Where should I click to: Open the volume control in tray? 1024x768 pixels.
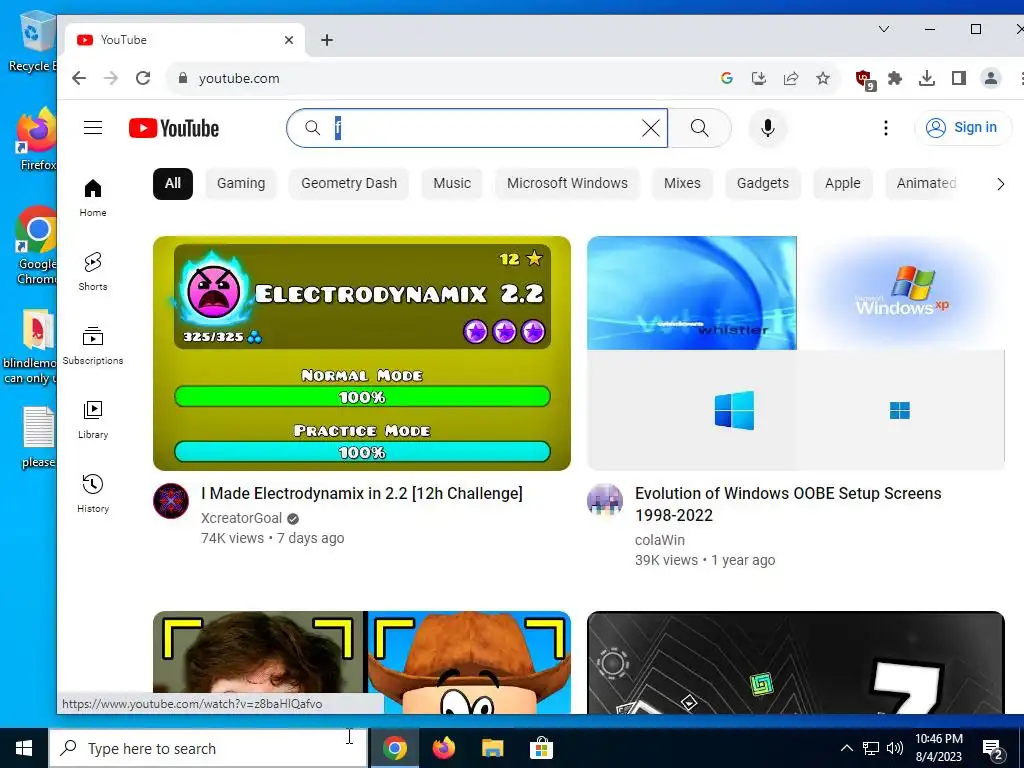point(895,748)
